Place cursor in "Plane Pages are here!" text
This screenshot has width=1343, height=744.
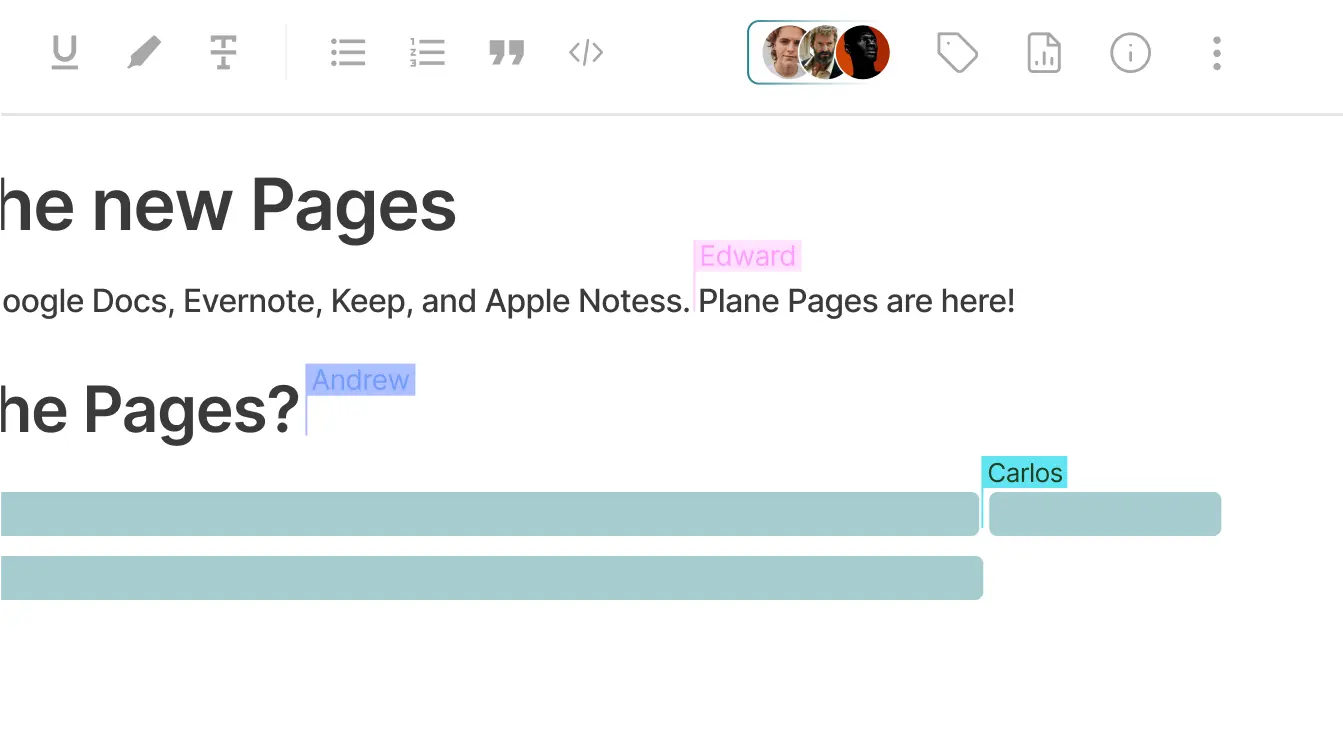[856, 301]
